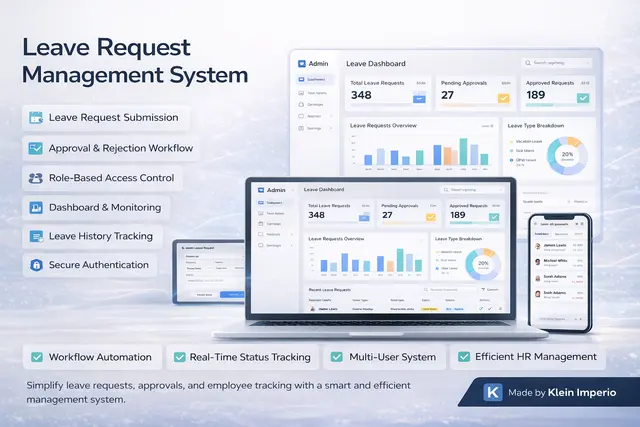Click the blue icon in laptop Total Leave Requests card
640x427 pixels.
click(364, 217)
